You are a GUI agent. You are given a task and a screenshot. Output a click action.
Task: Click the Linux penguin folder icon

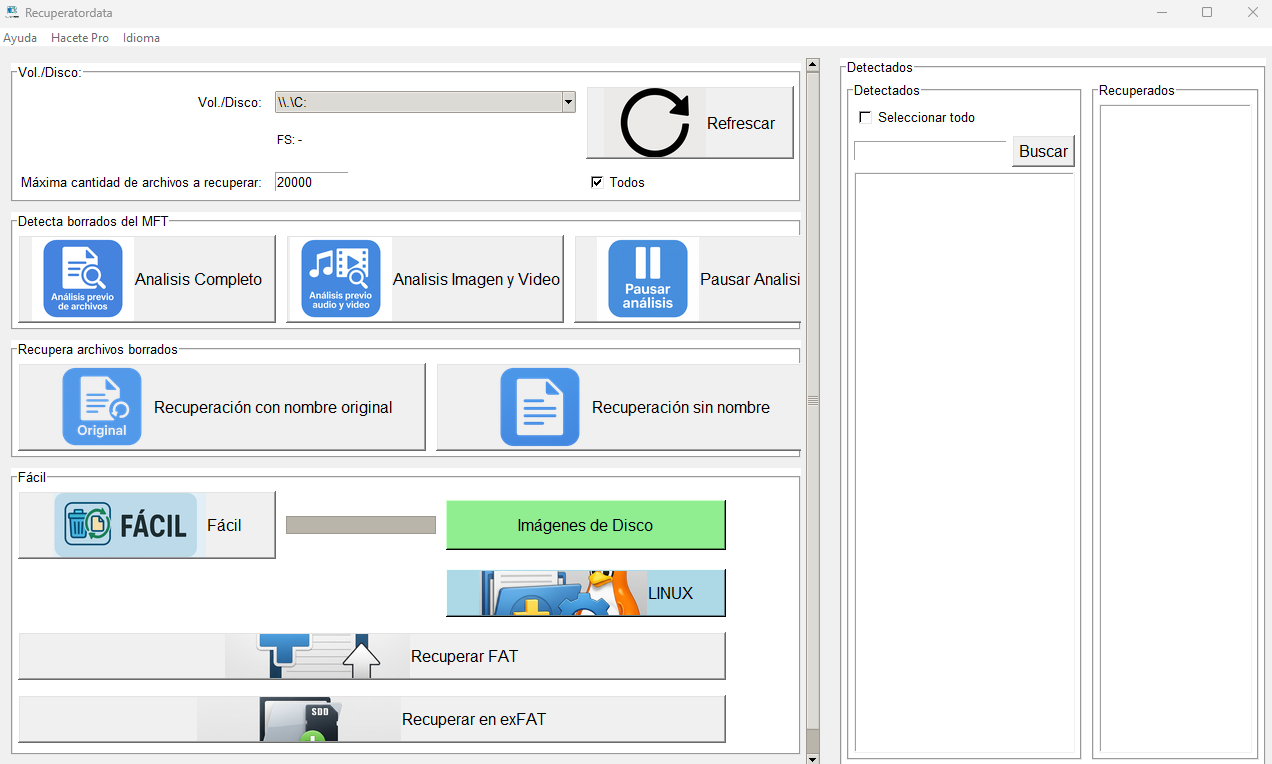click(561, 593)
